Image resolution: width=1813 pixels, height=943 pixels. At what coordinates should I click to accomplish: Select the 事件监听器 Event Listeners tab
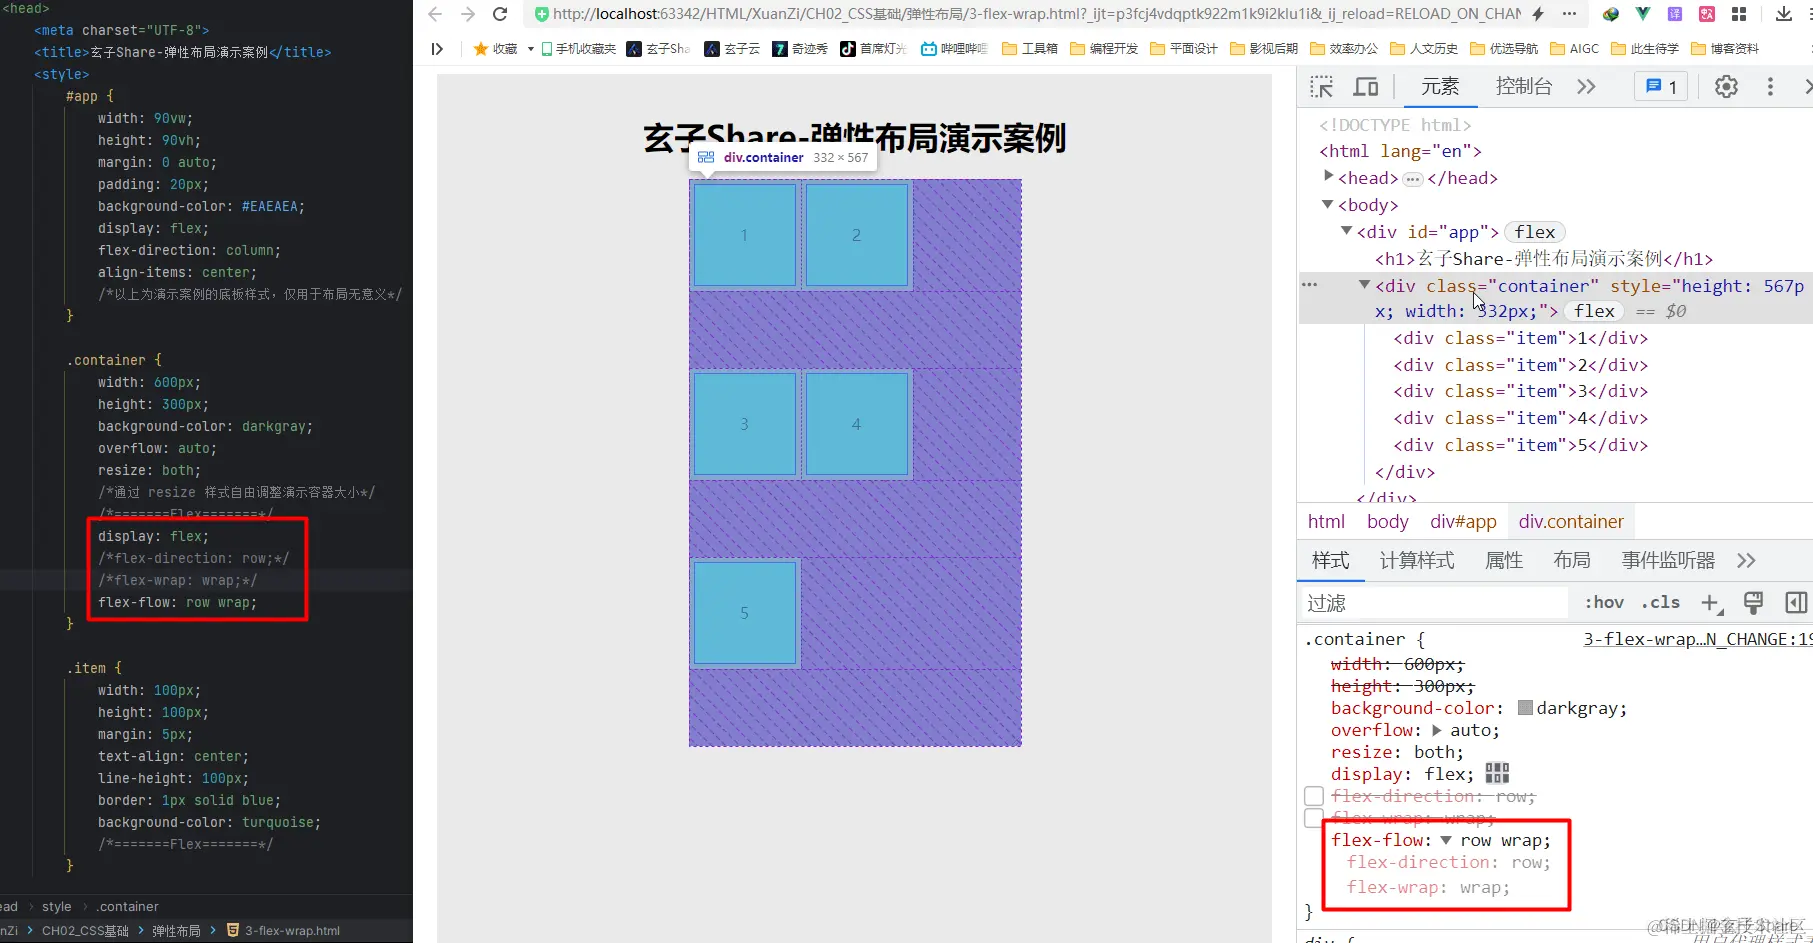coord(1668,560)
